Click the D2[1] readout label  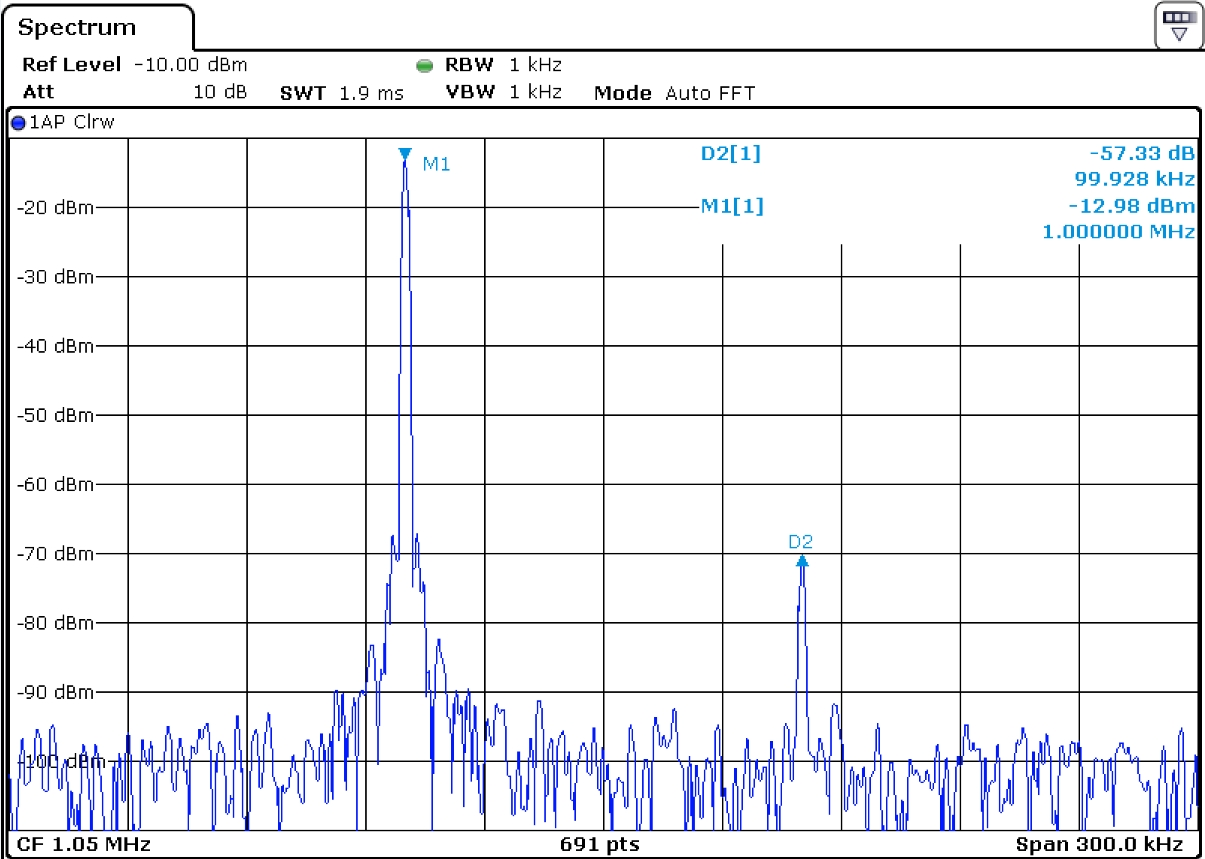tap(731, 154)
